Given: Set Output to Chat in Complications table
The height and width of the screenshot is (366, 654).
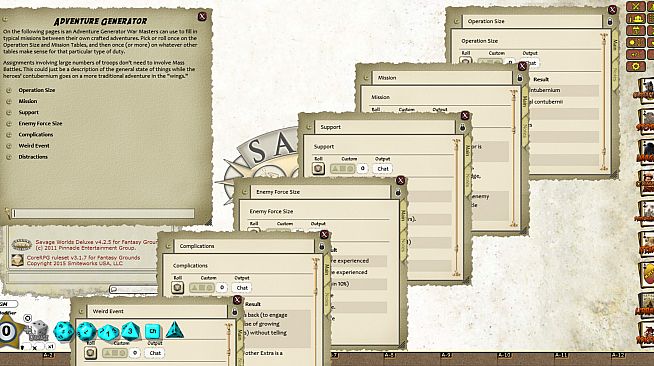Looking at the screenshot, I should coord(242,288).
